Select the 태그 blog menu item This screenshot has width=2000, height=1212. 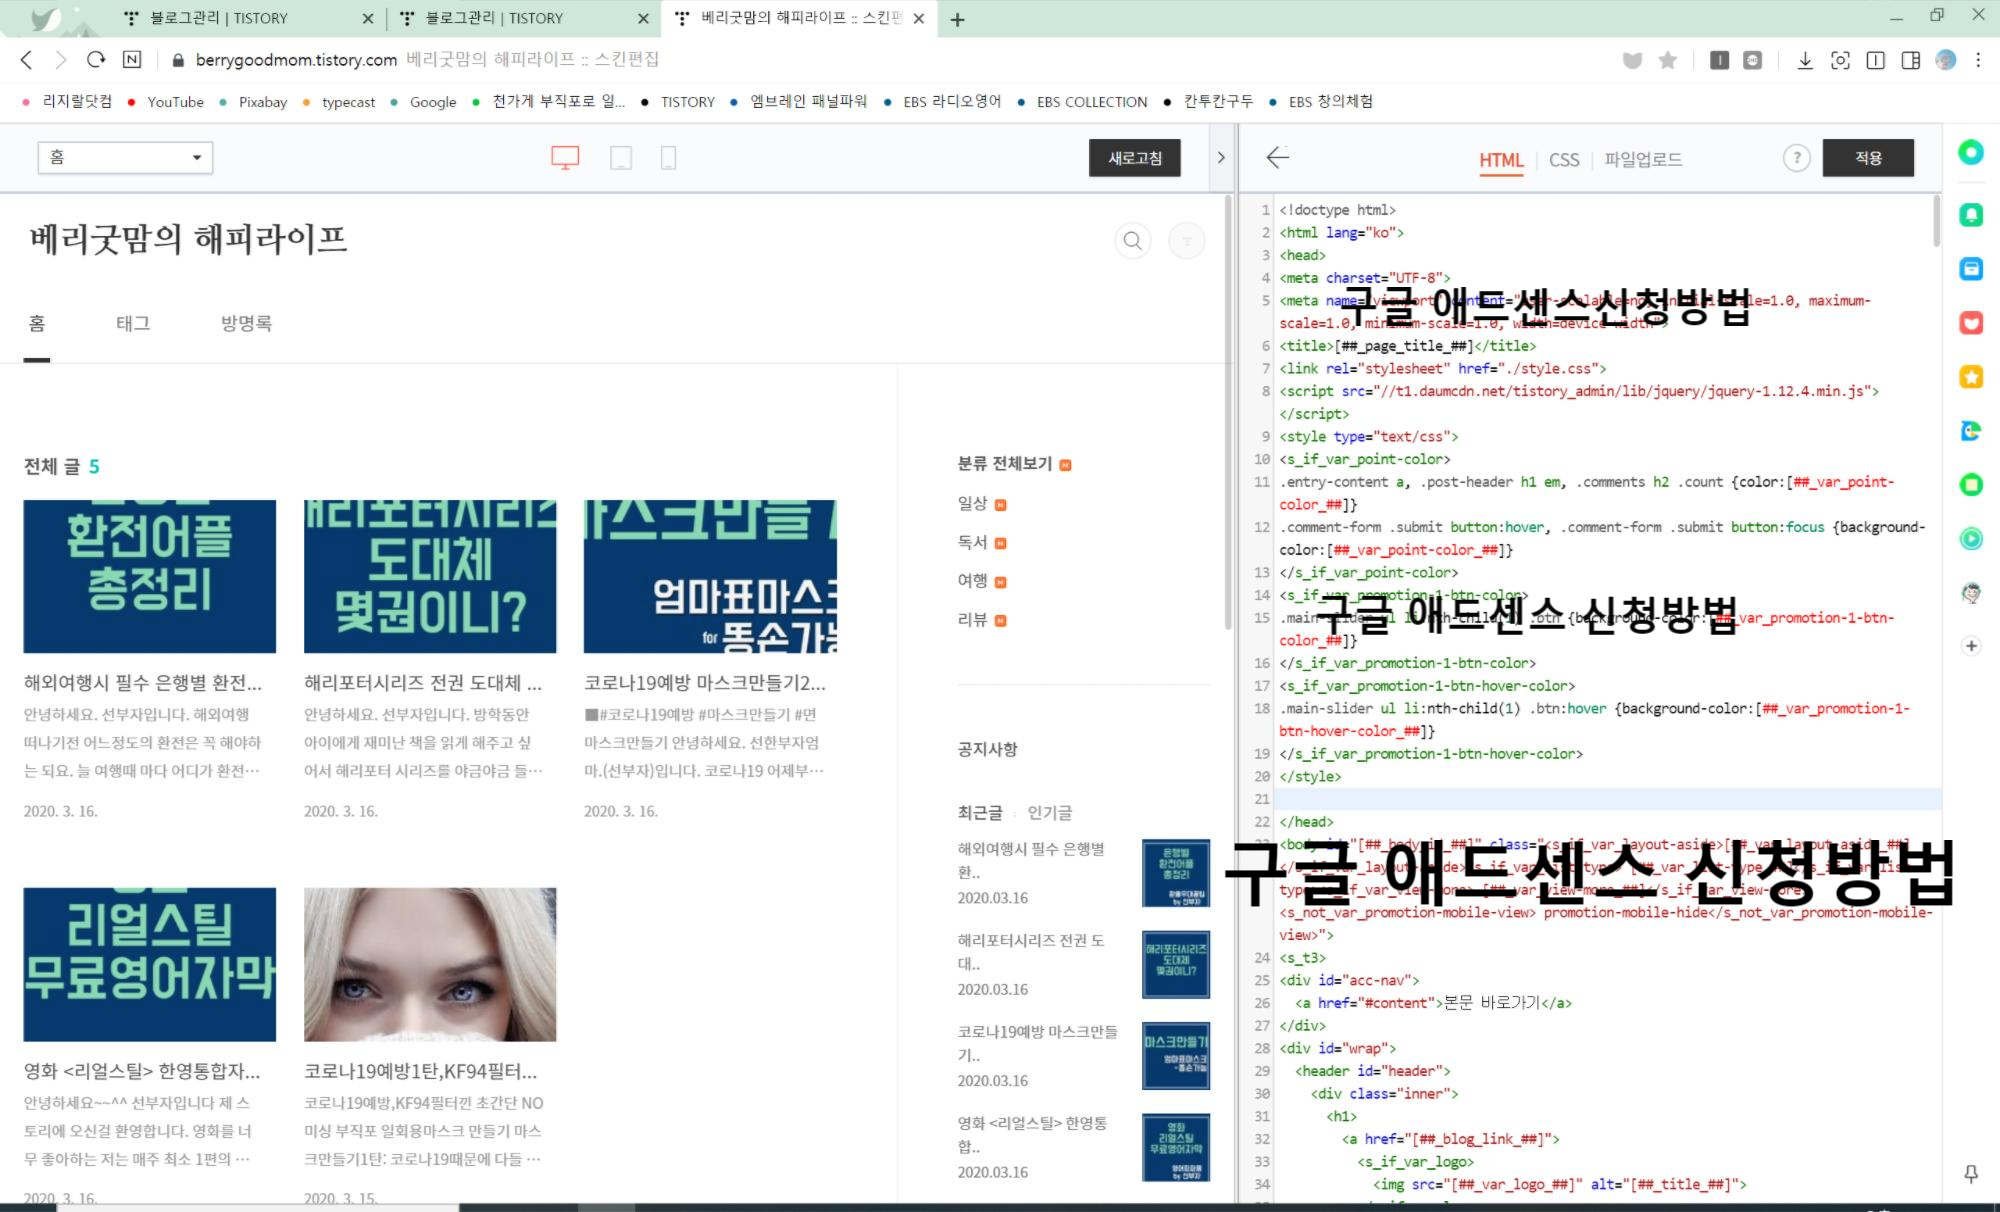pos(133,323)
